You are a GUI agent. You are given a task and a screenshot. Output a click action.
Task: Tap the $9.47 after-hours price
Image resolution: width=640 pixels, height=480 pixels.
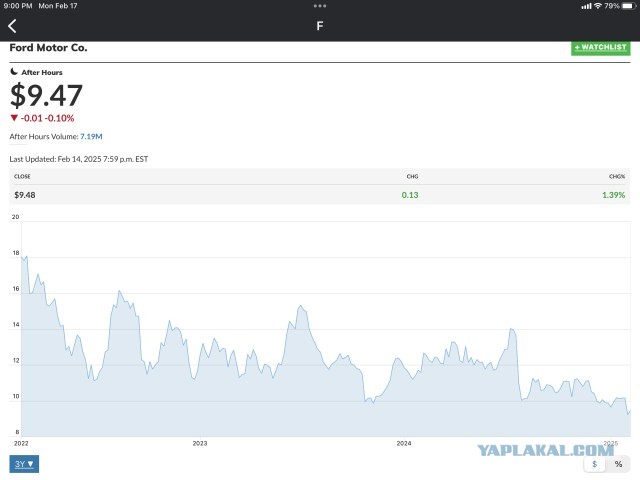tap(46, 95)
